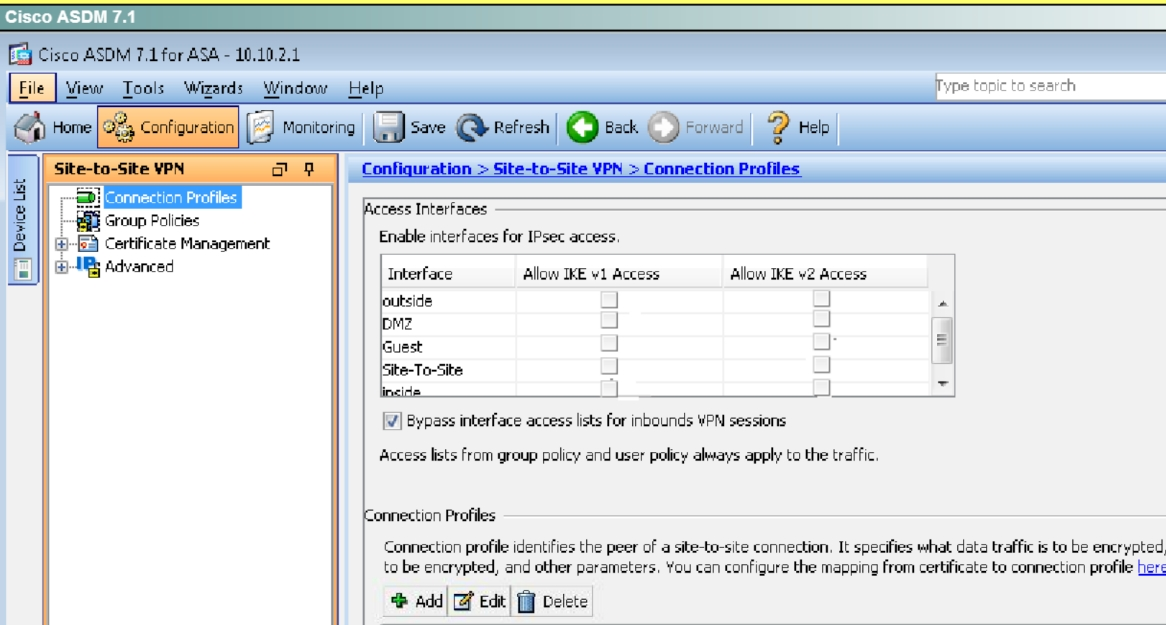Check IKE v1 access for DMZ
This screenshot has width=1166, height=625.
point(609,320)
